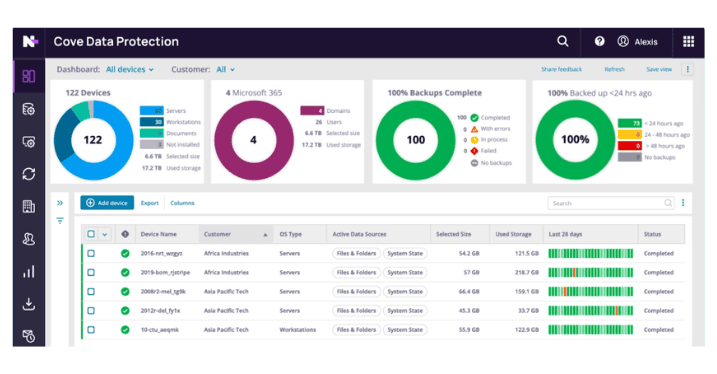Click the Refresh link

click(x=614, y=69)
